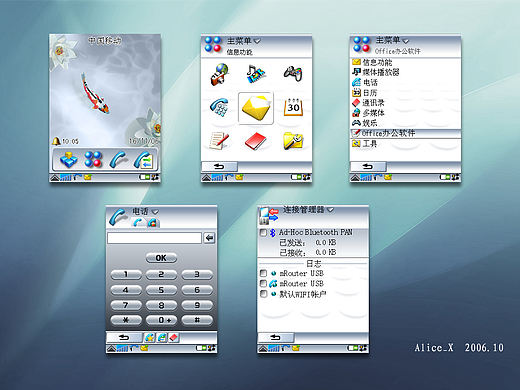Image resolution: width=520 pixels, height=390 pixels.
Task: Tap the 0+ key on the dialer
Action: coord(161,320)
